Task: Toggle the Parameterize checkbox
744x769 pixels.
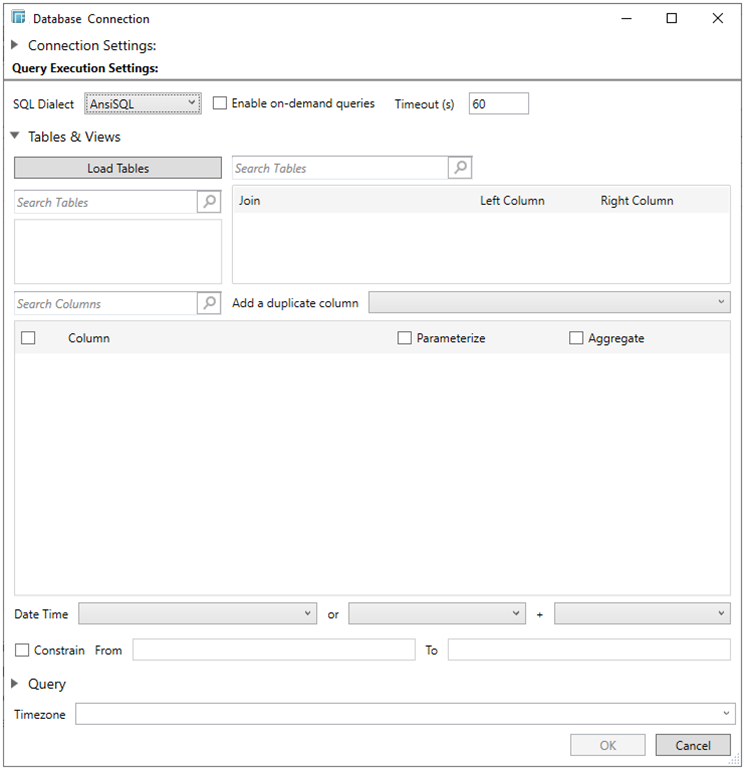Action: (x=404, y=338)
